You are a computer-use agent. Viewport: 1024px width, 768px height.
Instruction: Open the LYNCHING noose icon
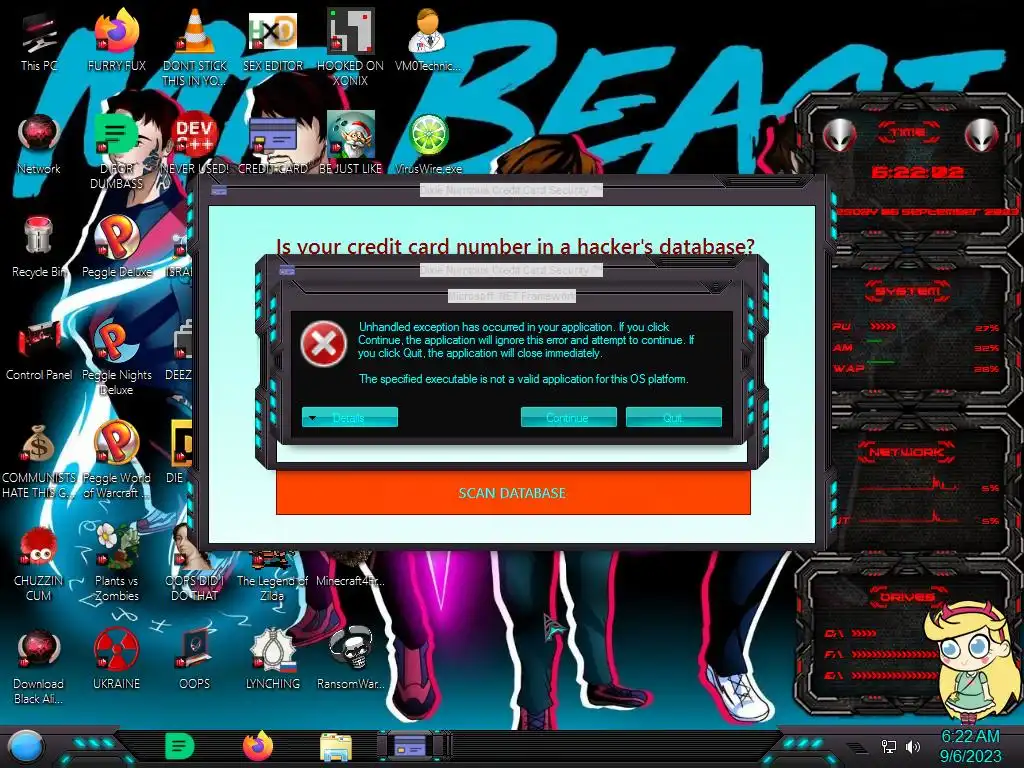coord(272,660)
